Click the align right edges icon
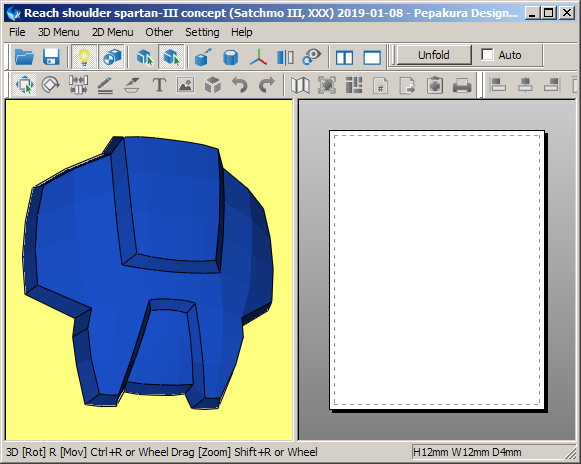581x464 pixels. pyautogui.click(x=552, y=85)
